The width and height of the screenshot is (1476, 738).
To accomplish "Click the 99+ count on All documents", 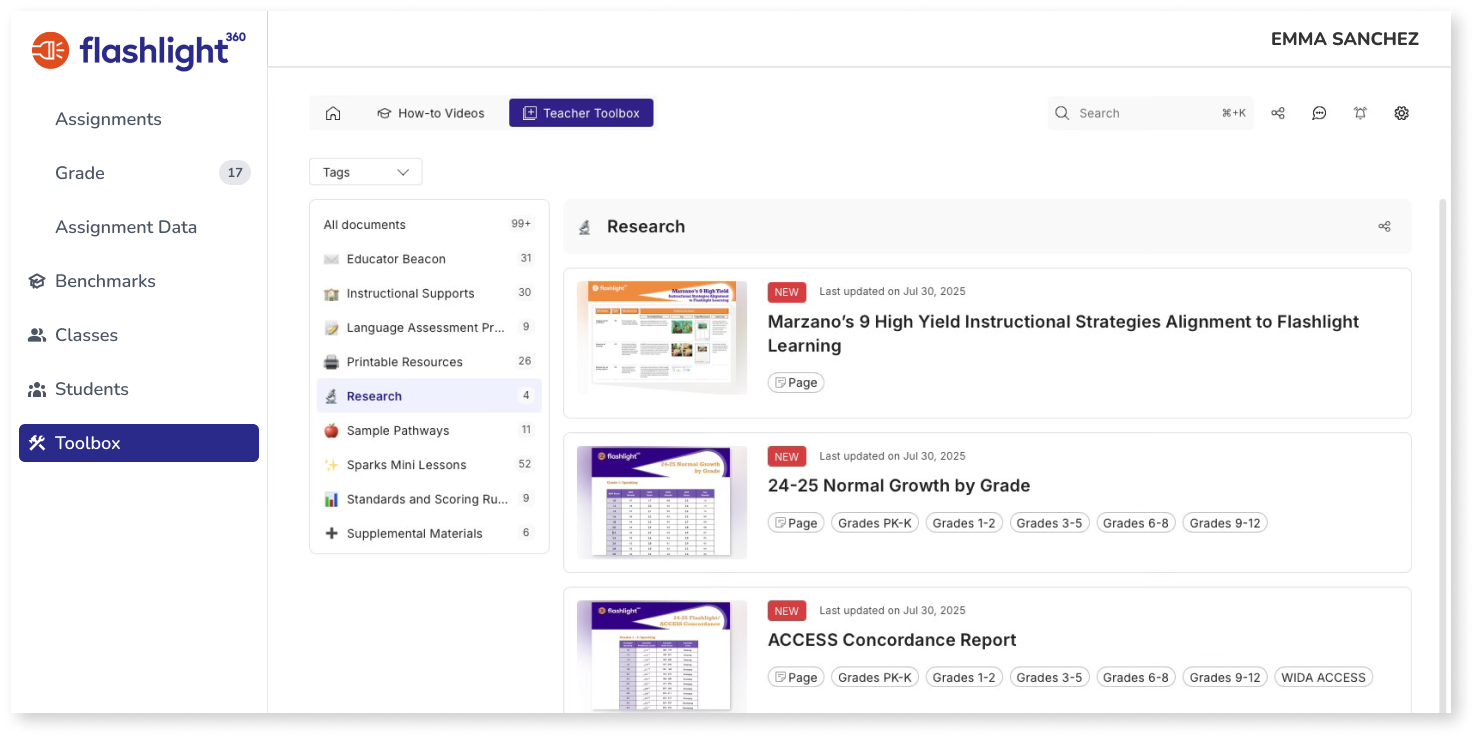I will [521, 224].
